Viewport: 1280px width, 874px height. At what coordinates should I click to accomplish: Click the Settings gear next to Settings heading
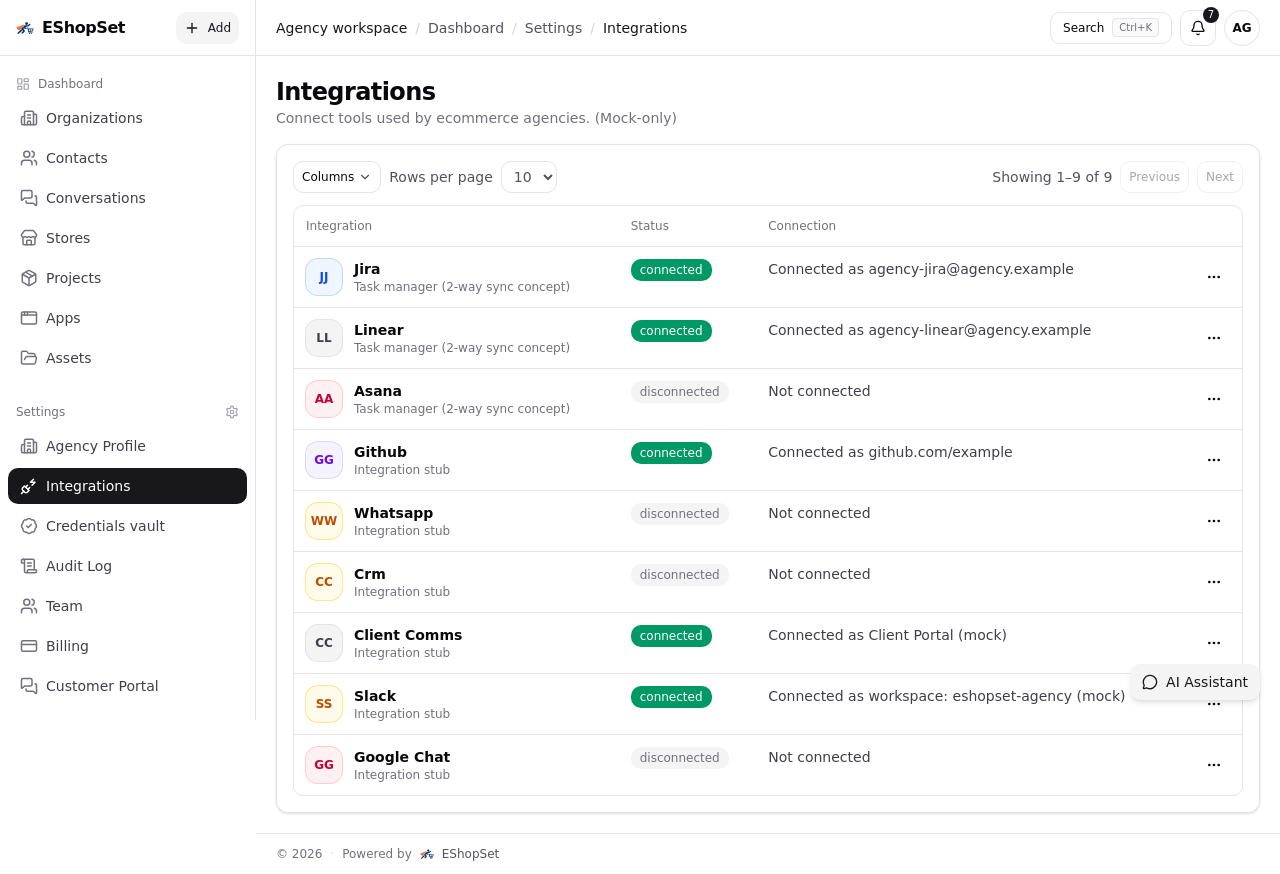coord(232,412)
